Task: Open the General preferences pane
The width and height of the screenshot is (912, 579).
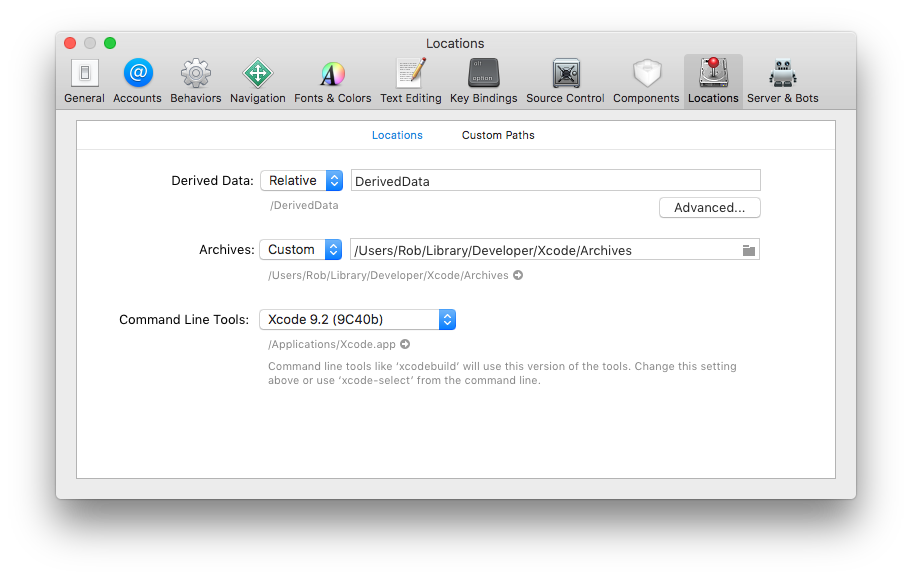Action: 84,81
